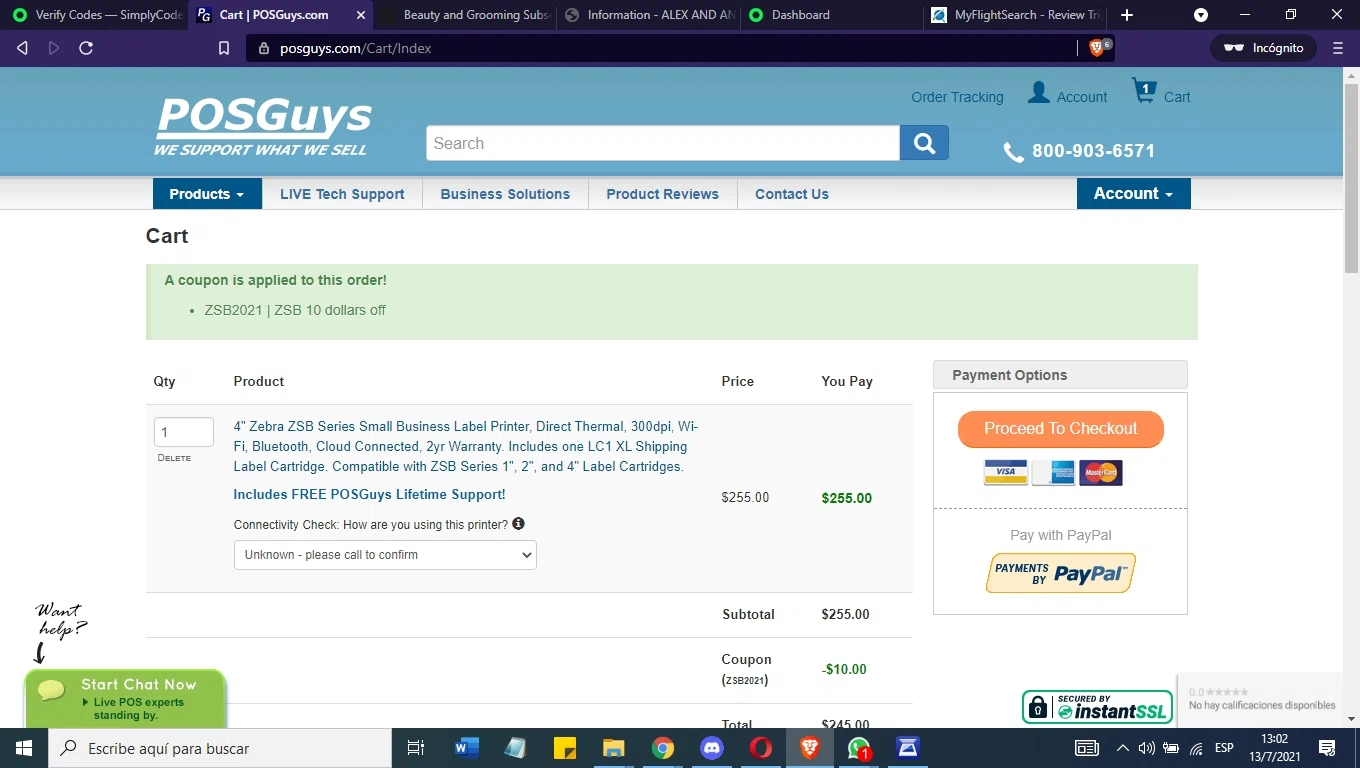Open Opera from the taskbar
This screenshot has height=768, width=1360.
coord(761,748)
